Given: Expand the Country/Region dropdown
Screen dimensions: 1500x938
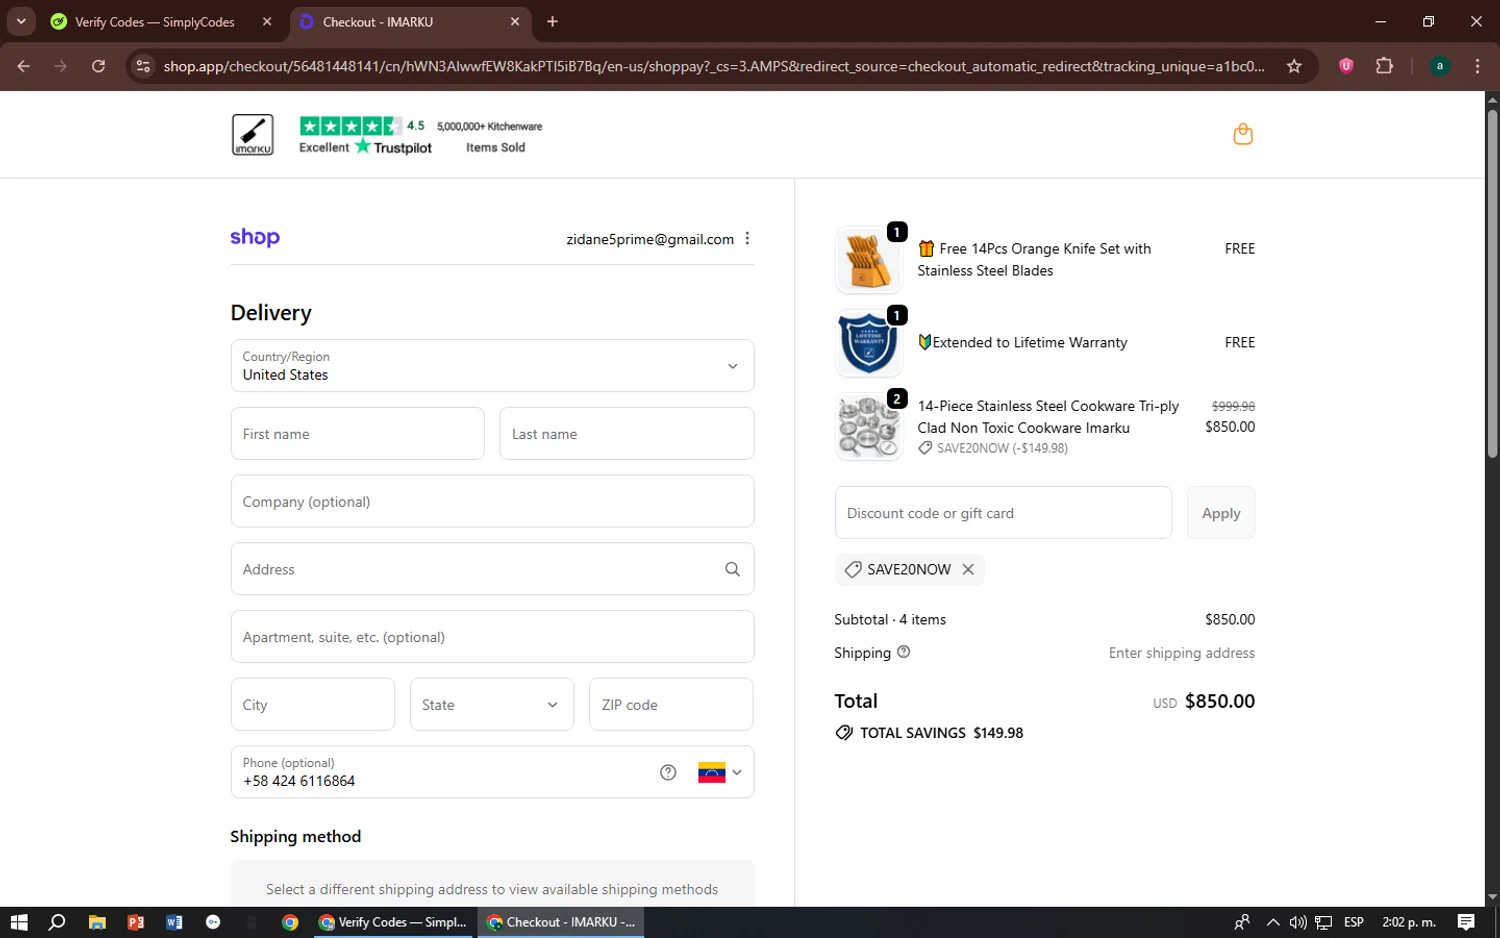Looking at the screenshot, I should coord(492,365).
